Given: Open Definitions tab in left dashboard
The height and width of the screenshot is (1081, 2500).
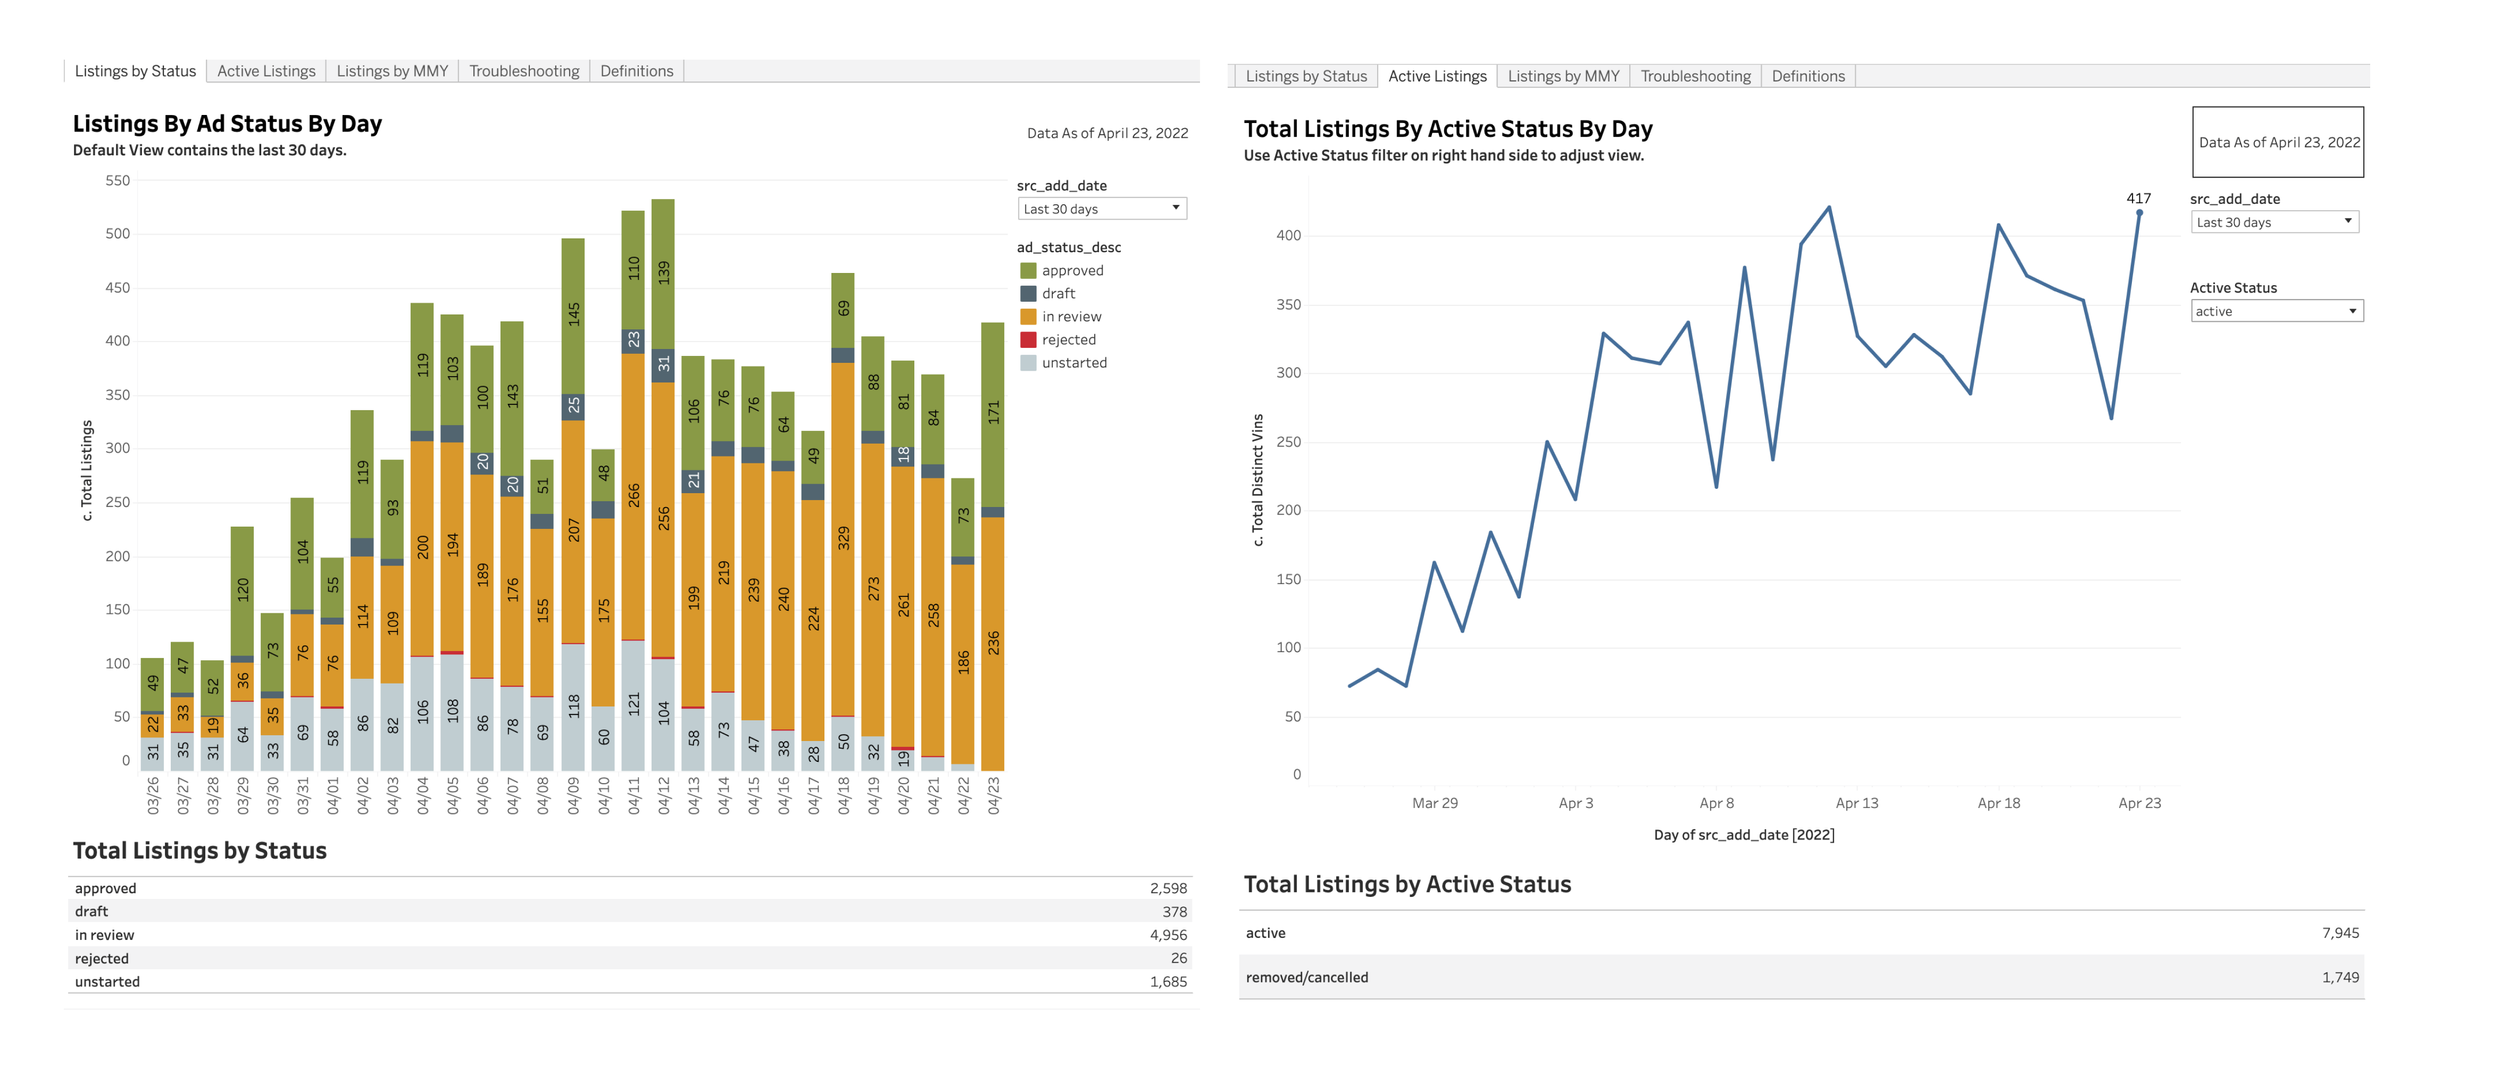Looking at the screenshot, I should coord(637,71).
